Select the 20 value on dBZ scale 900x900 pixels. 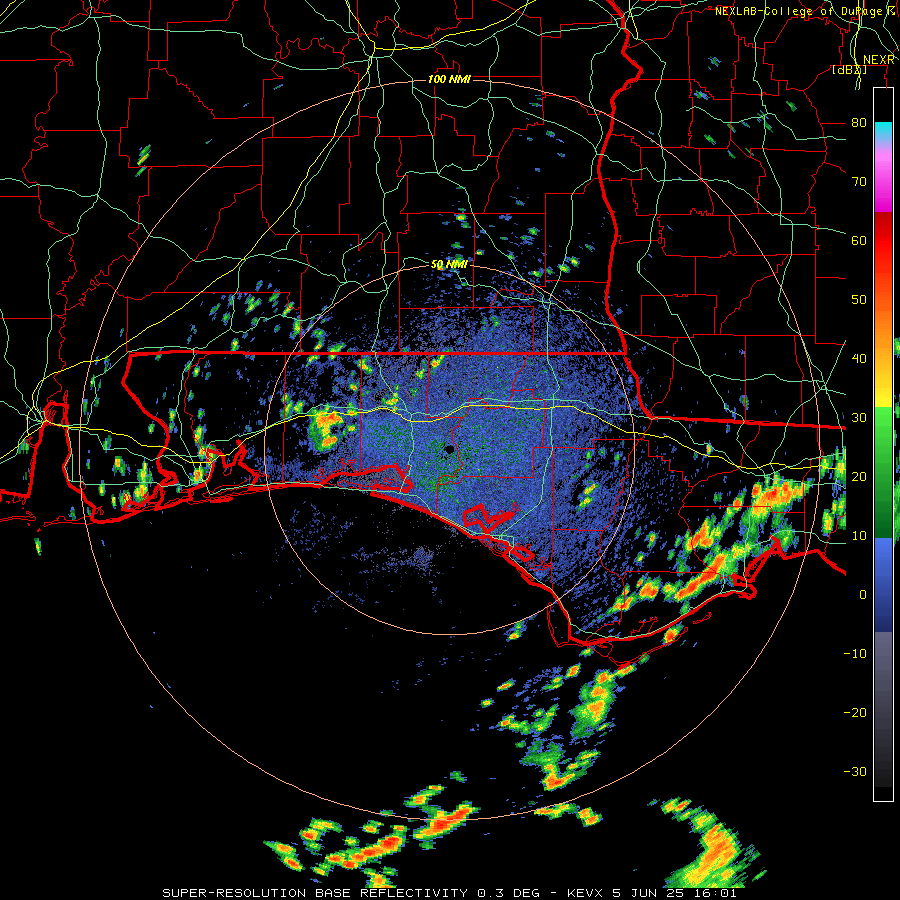(x=859, y=476)
